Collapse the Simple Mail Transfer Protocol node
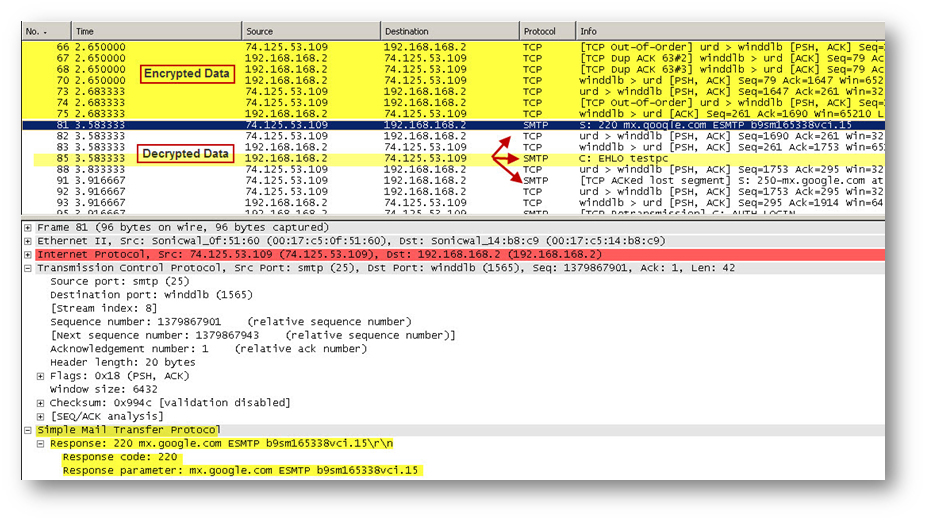 click(x=27, y=429)
